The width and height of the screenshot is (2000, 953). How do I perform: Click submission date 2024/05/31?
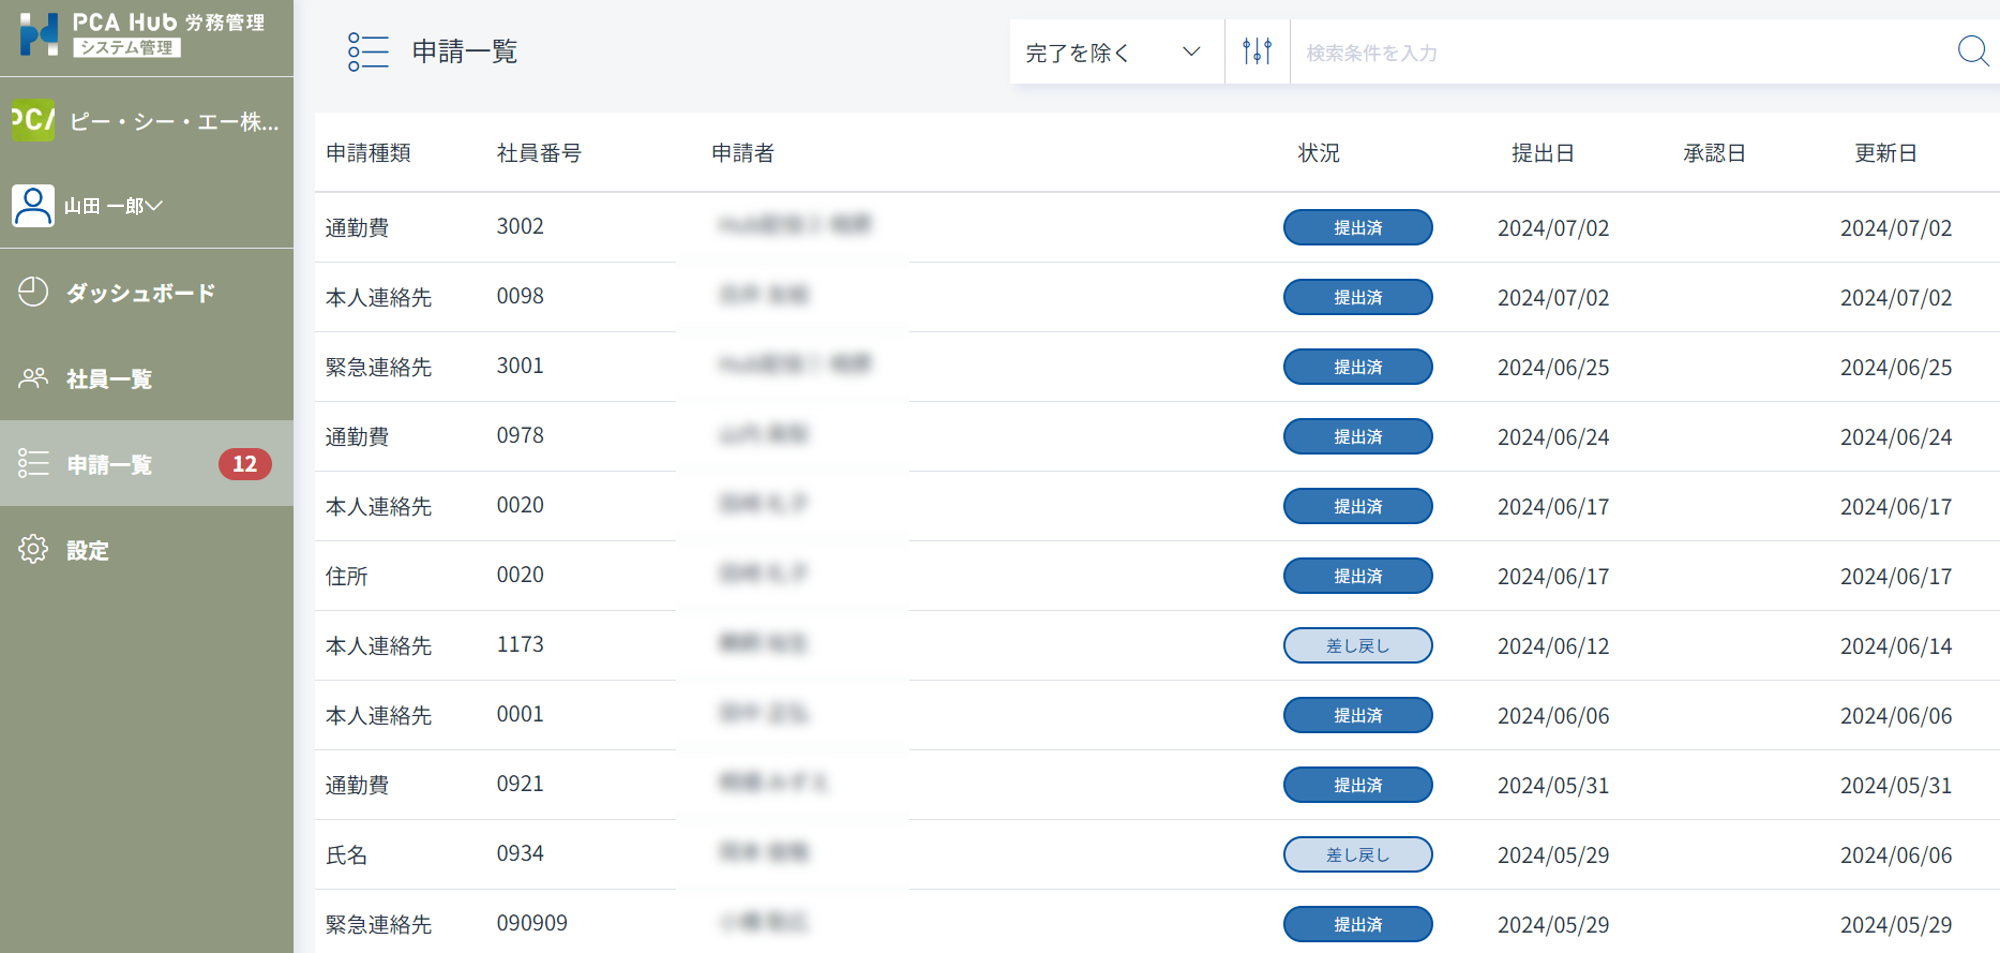pos(1553,785)
